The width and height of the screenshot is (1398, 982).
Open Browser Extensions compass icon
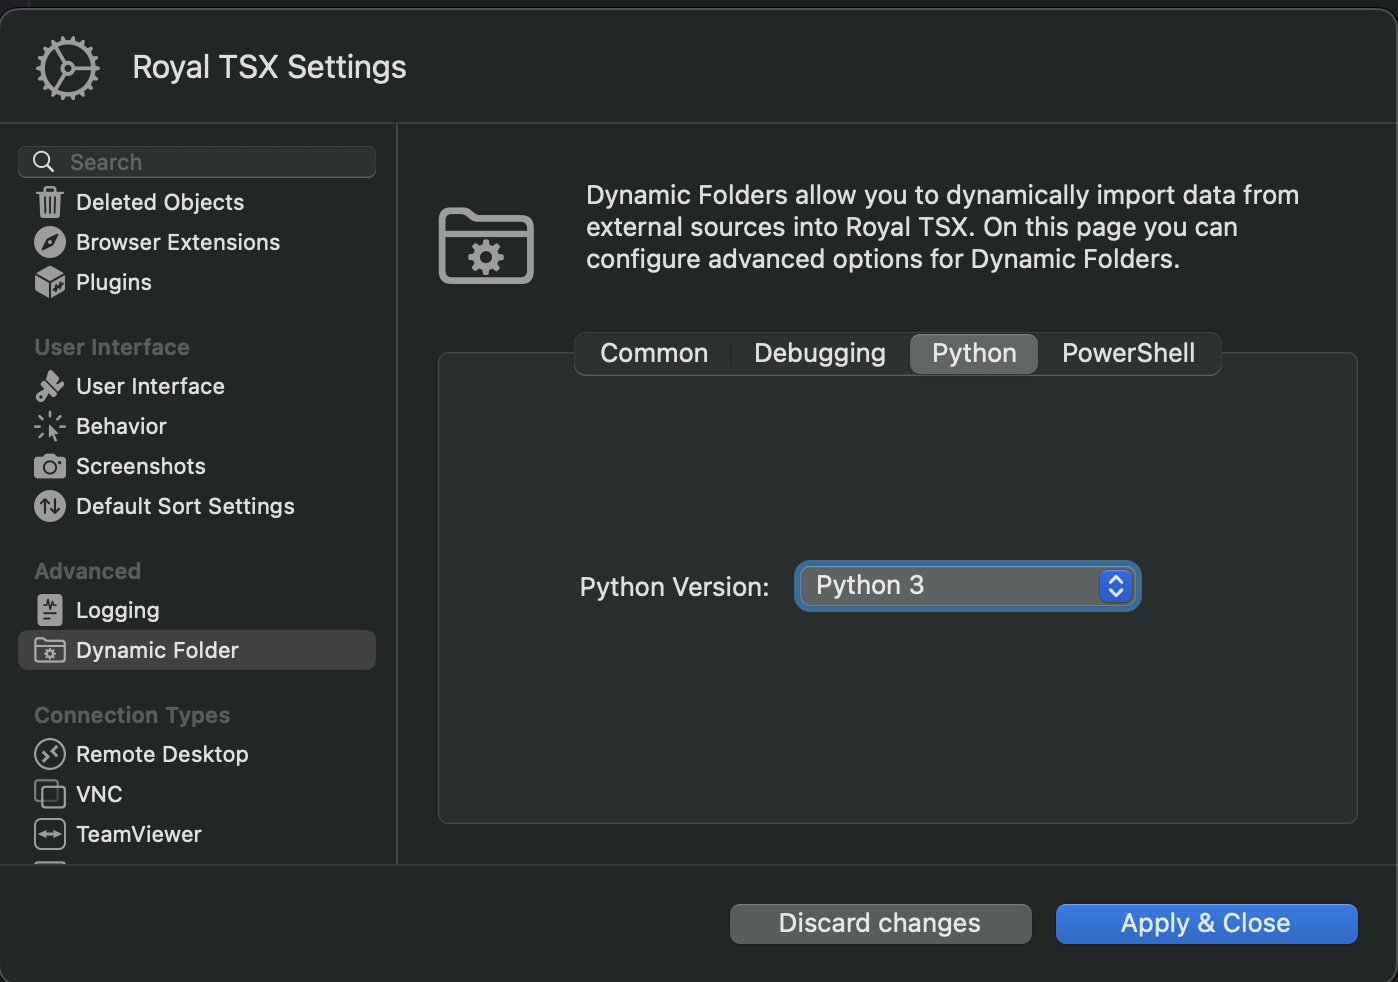tap(50, 242)
